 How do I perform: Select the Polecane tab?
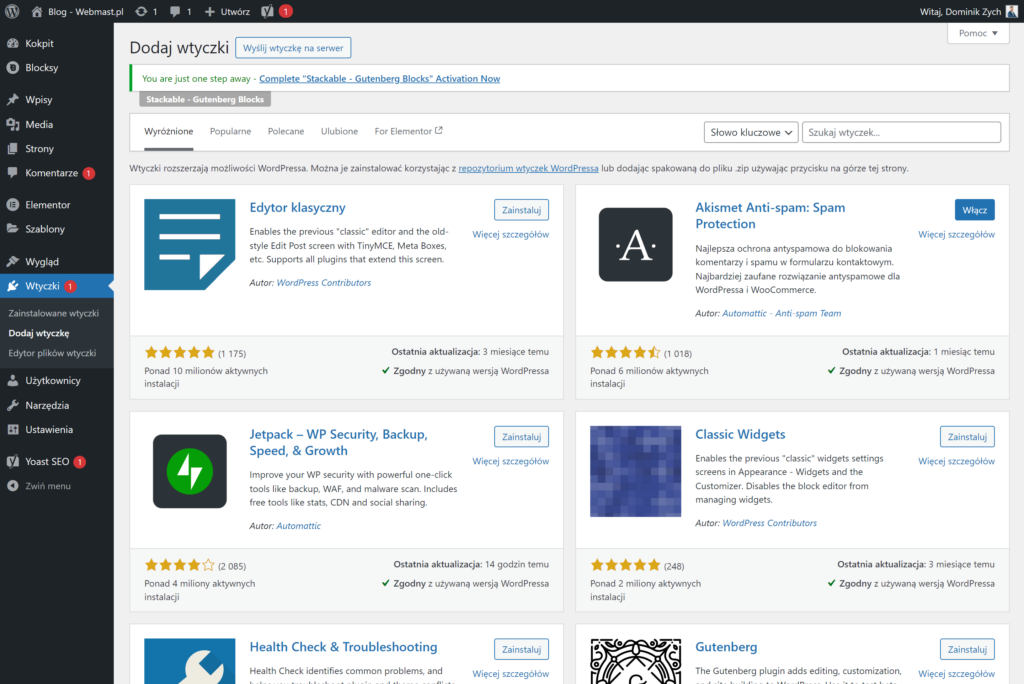click(x=286, y=131)
